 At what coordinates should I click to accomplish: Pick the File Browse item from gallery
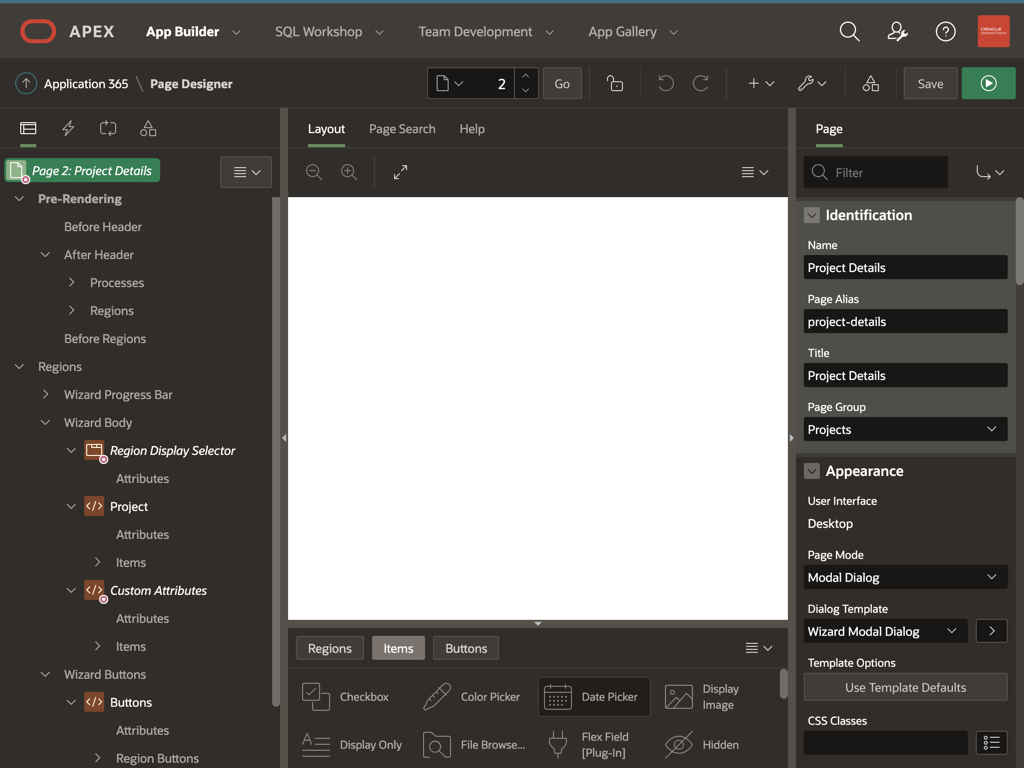(x=472, y=744)
